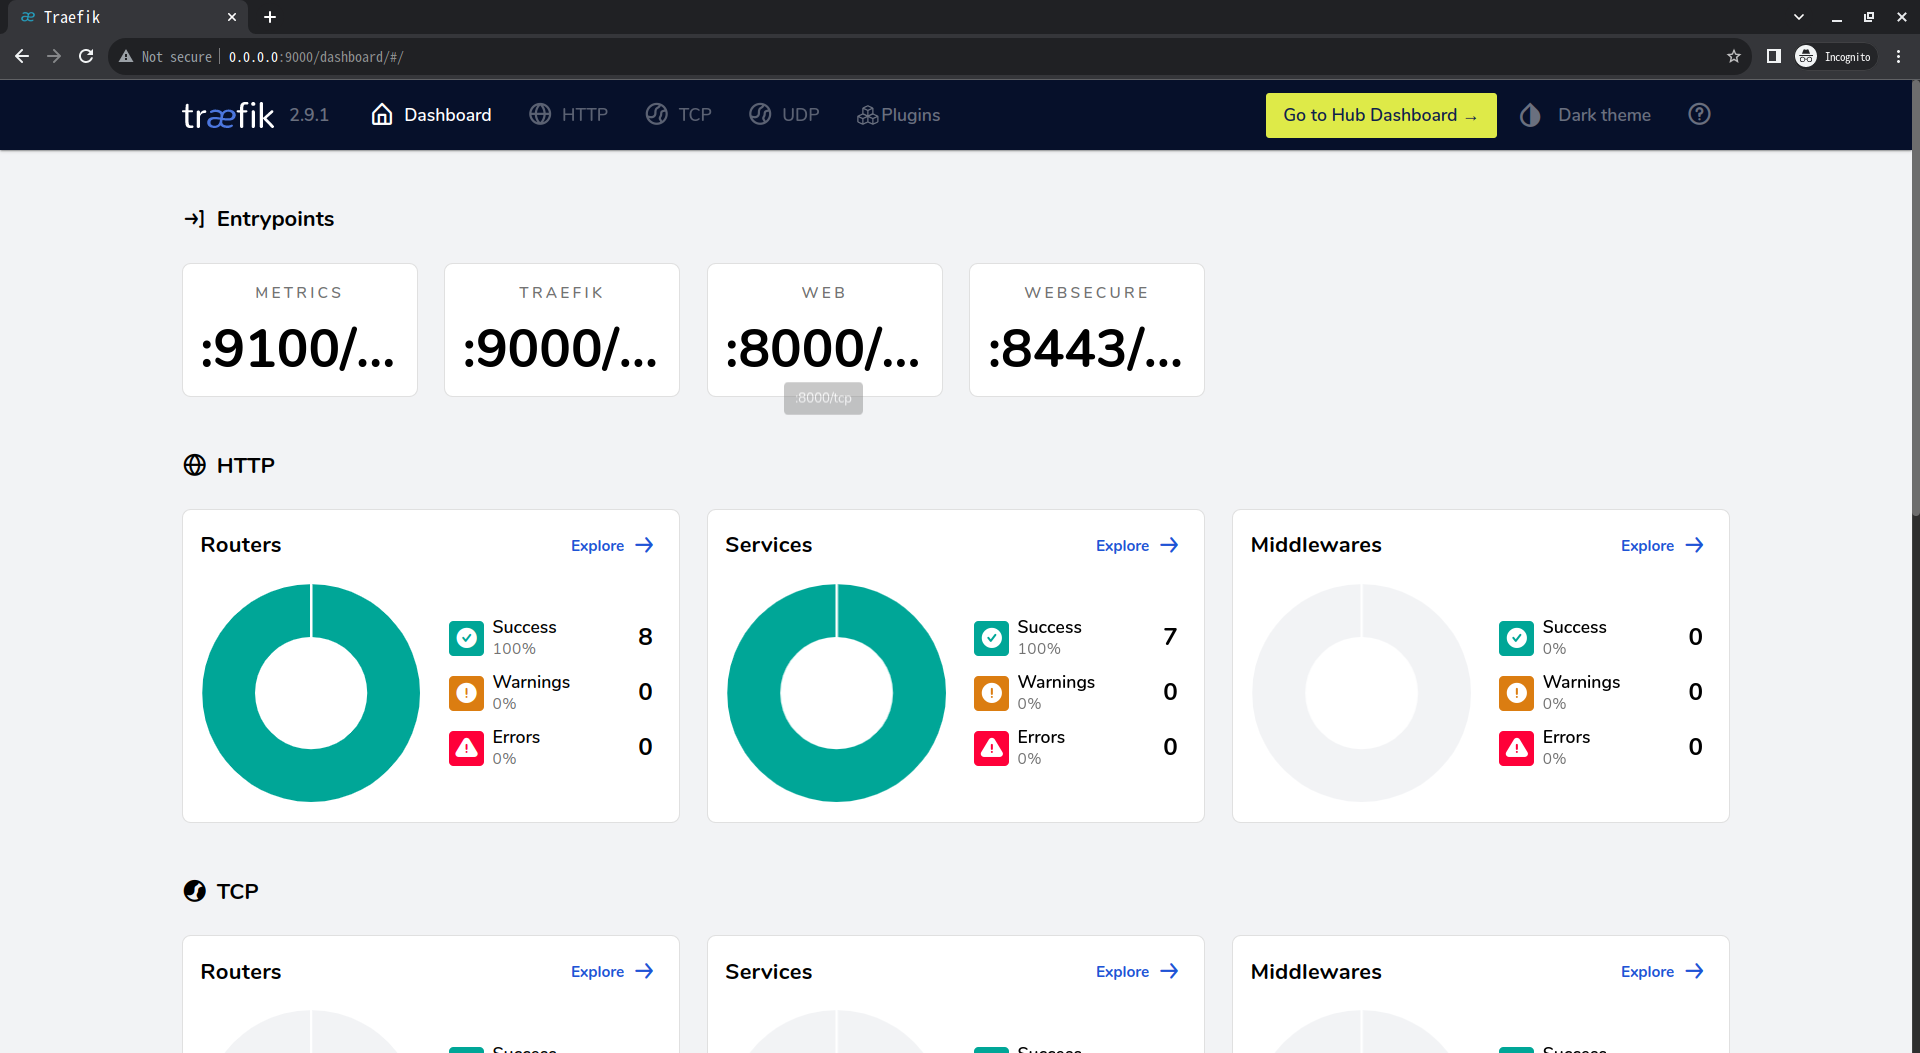
Task: Click HTTP Services Warnings icon
Action: (x=991, y=693)
